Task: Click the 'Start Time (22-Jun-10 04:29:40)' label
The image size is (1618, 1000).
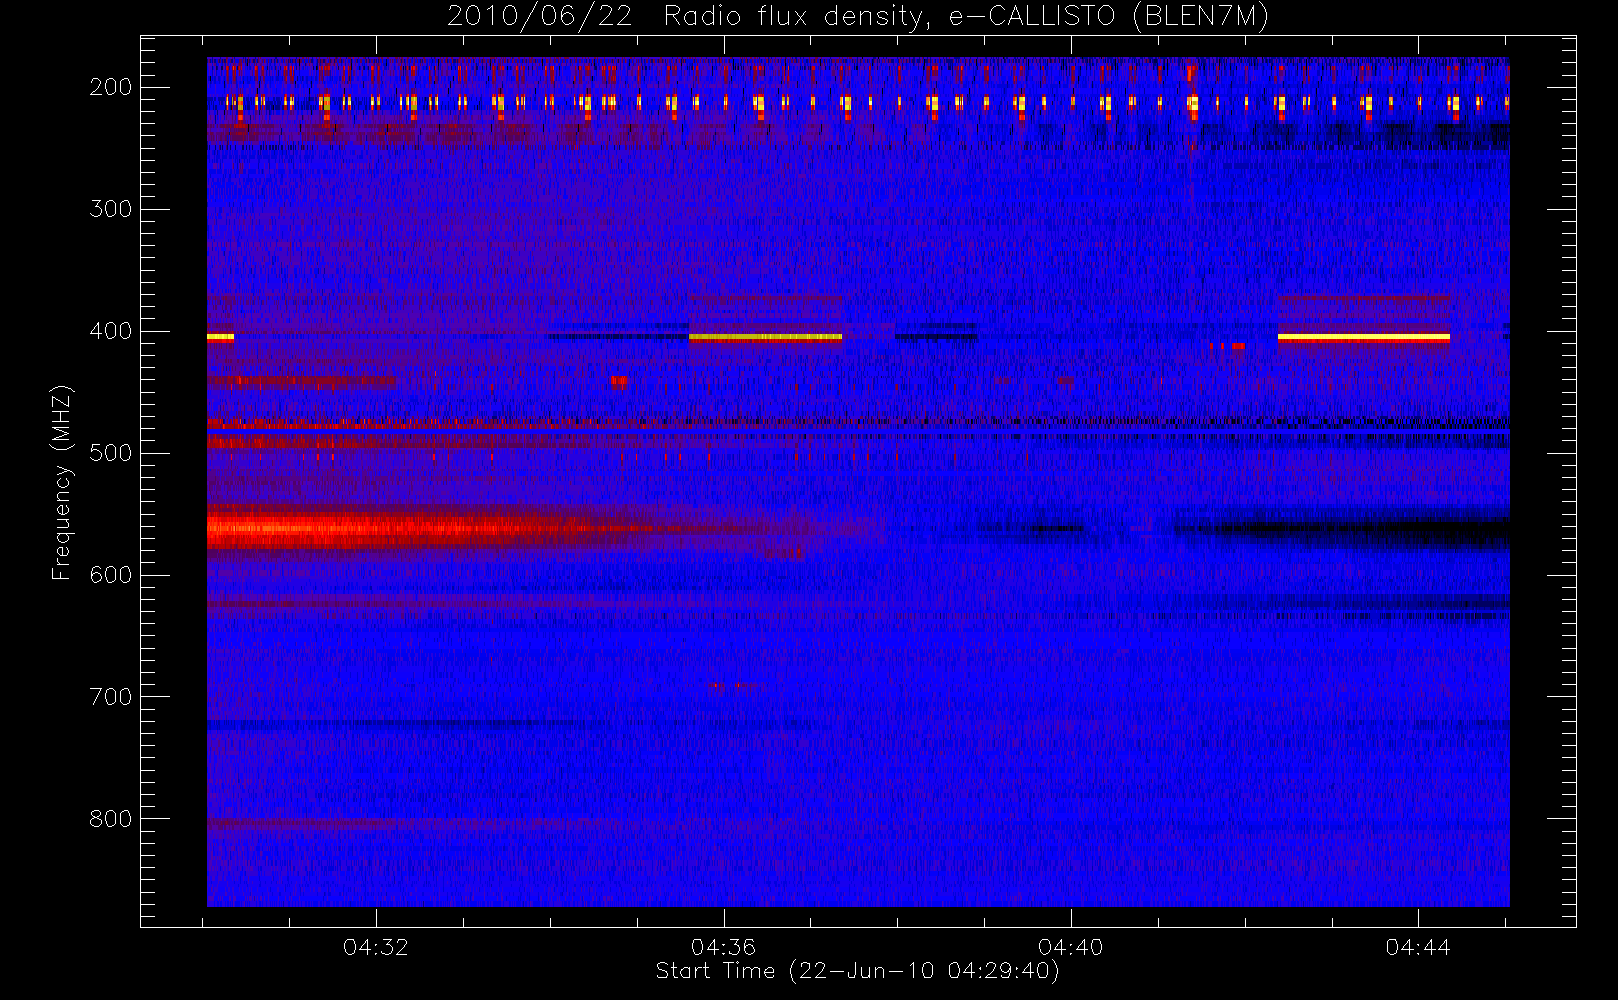Action: click(x=857, y=971)
